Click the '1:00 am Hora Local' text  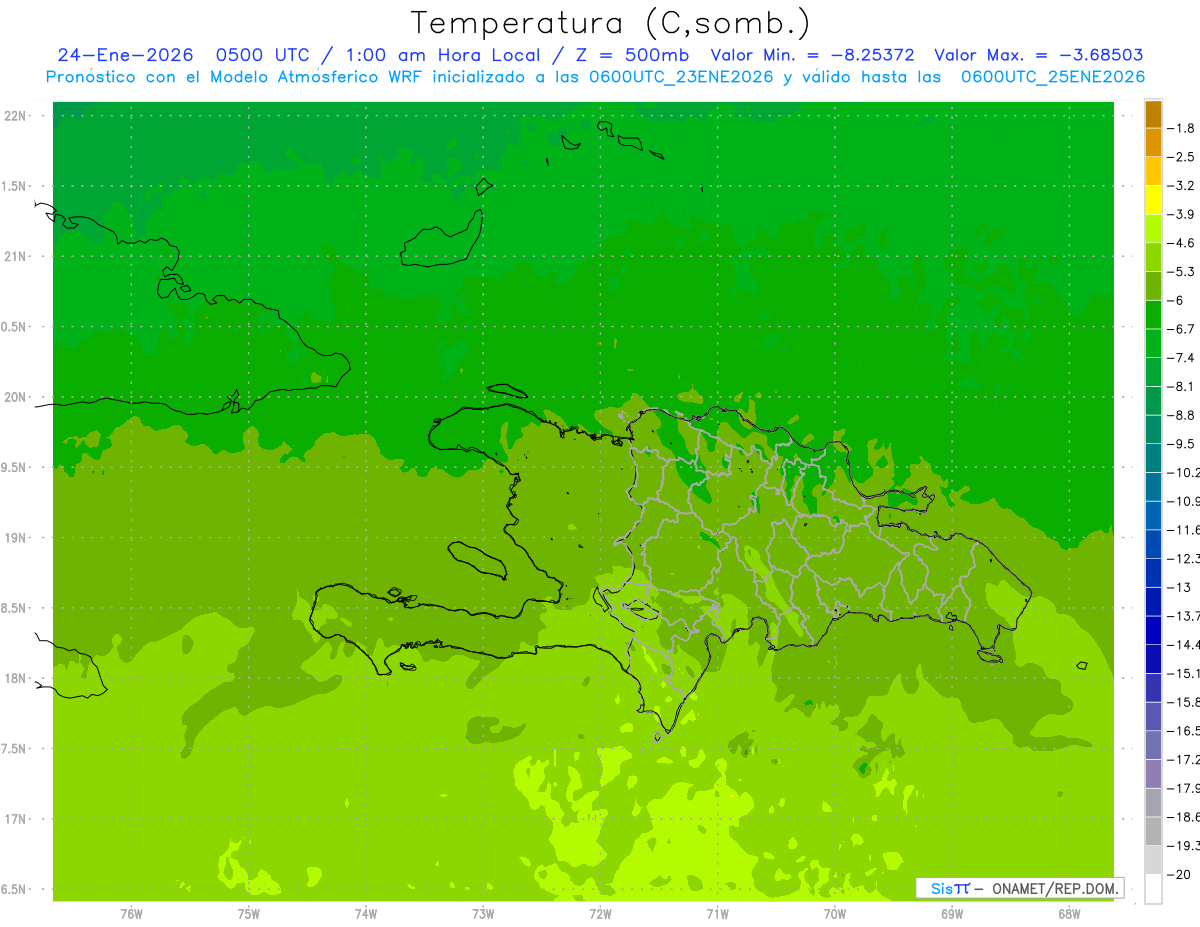(443, 55)
